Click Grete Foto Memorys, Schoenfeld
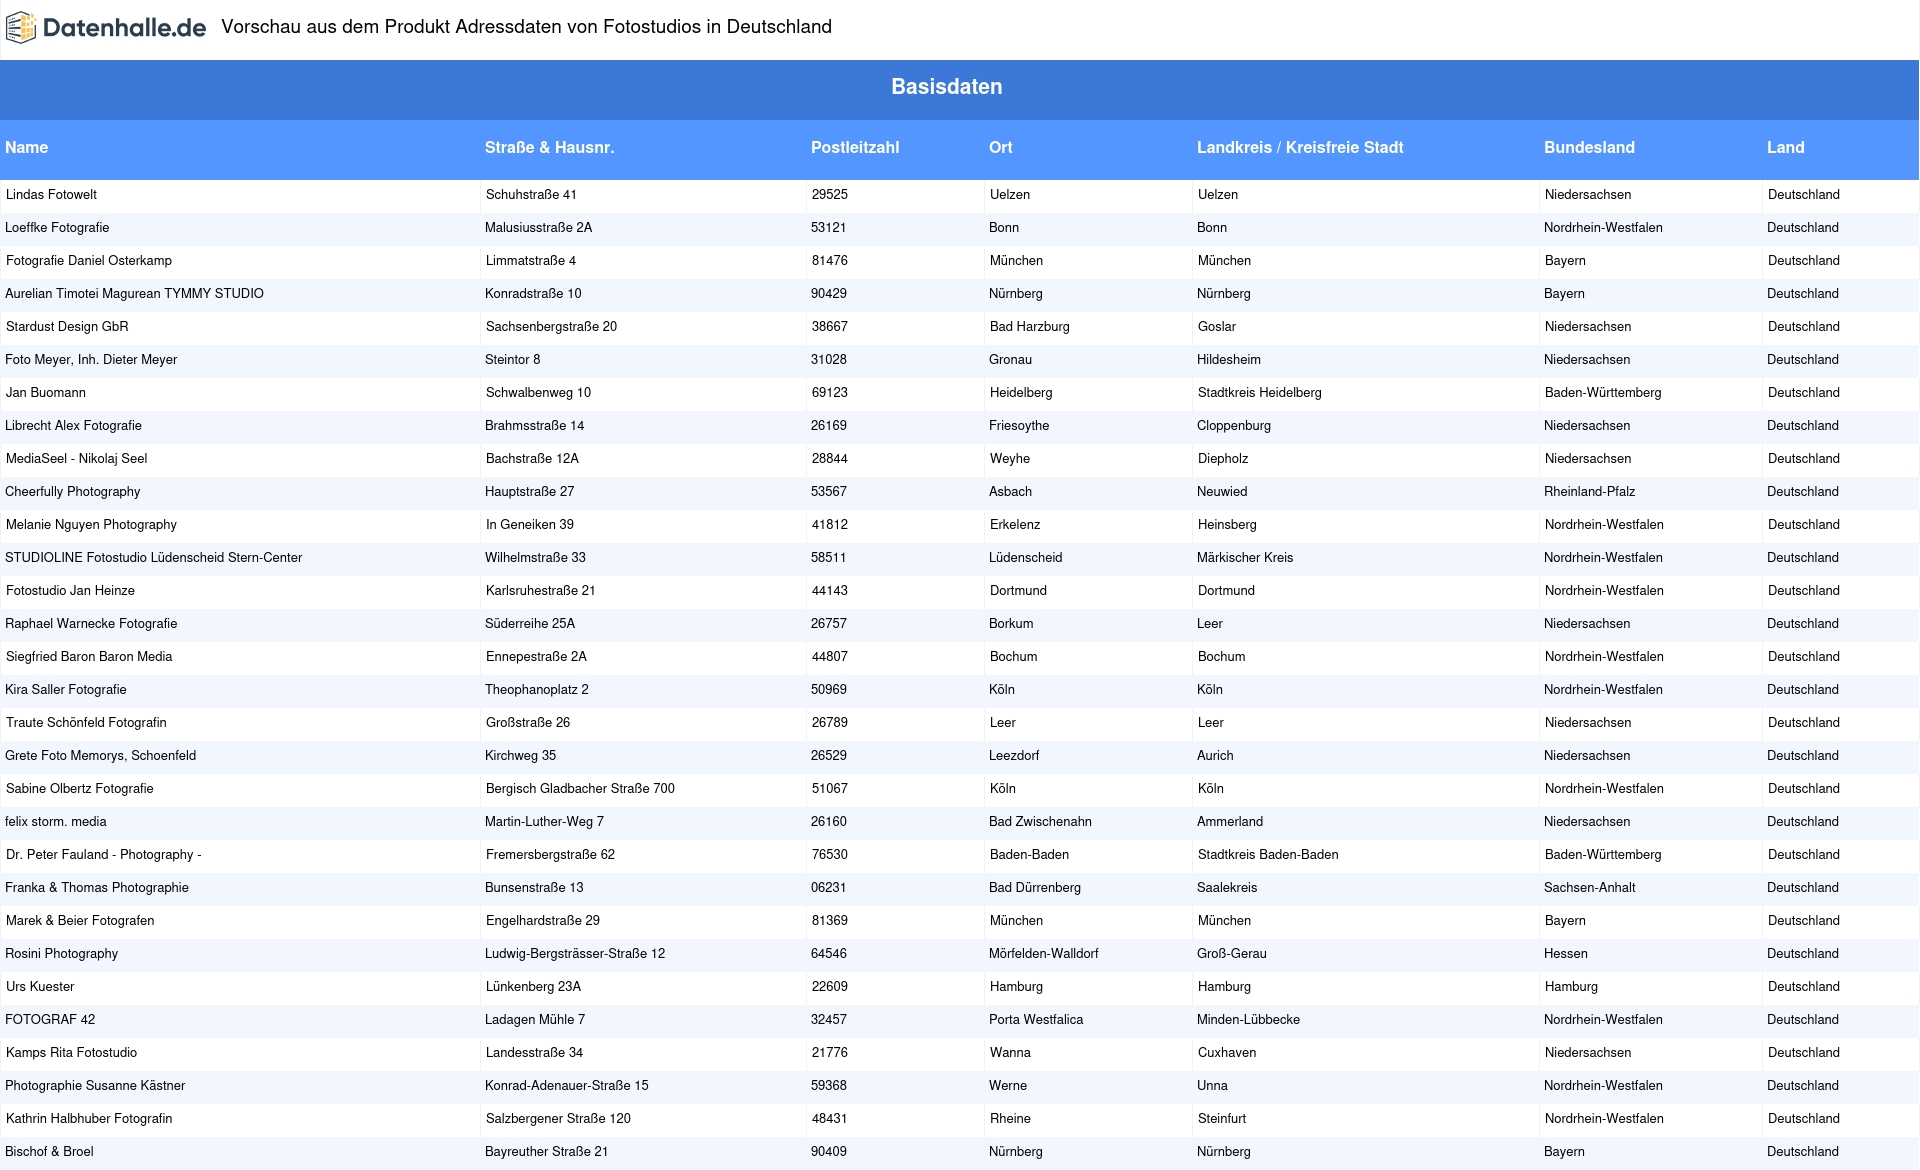The image size is (1920, 1170). tap(100, 755)
